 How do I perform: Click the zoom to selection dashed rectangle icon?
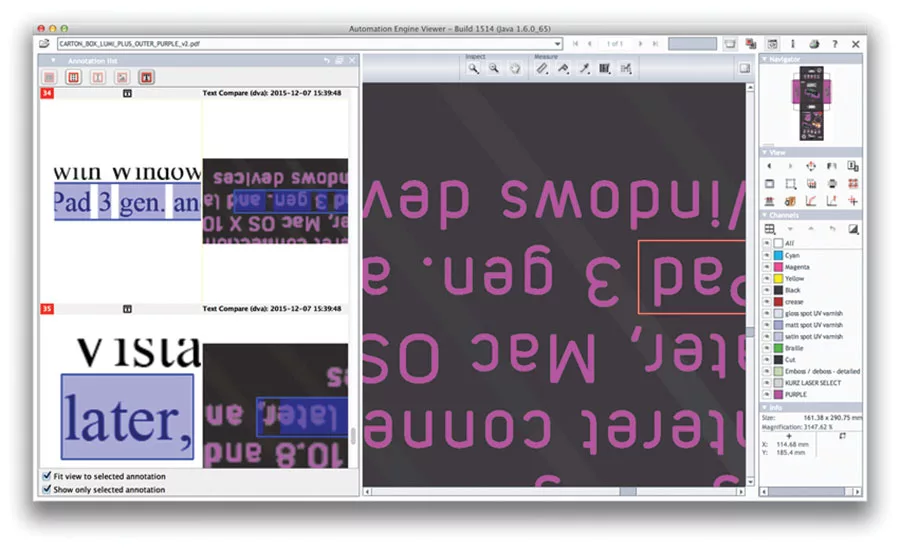tap(790, 184)
